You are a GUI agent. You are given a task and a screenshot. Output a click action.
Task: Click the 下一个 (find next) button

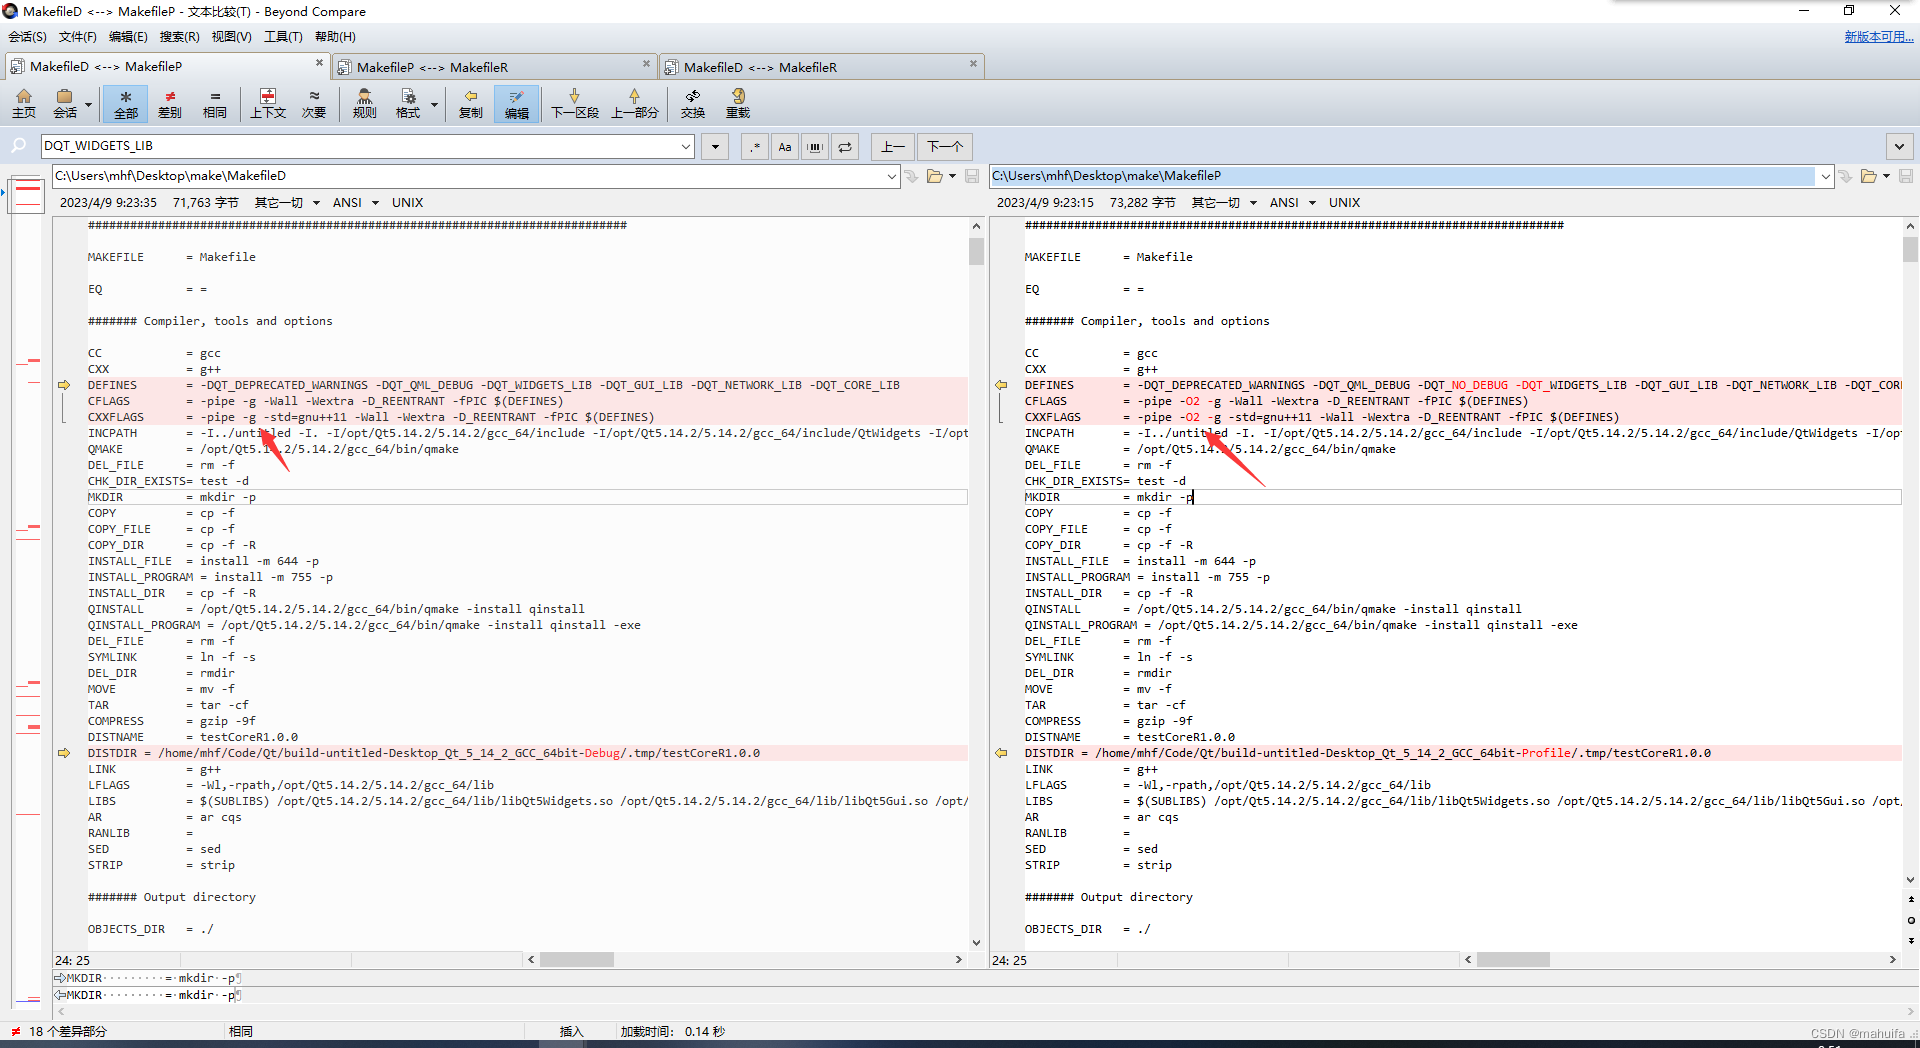coord(945,147)
